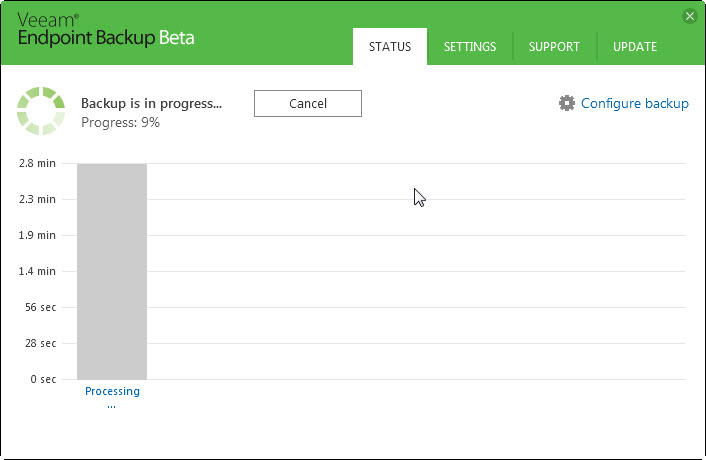The image size is (706, 460).
Task: Switch to the STATUS tab
Action: click(390, 46)
